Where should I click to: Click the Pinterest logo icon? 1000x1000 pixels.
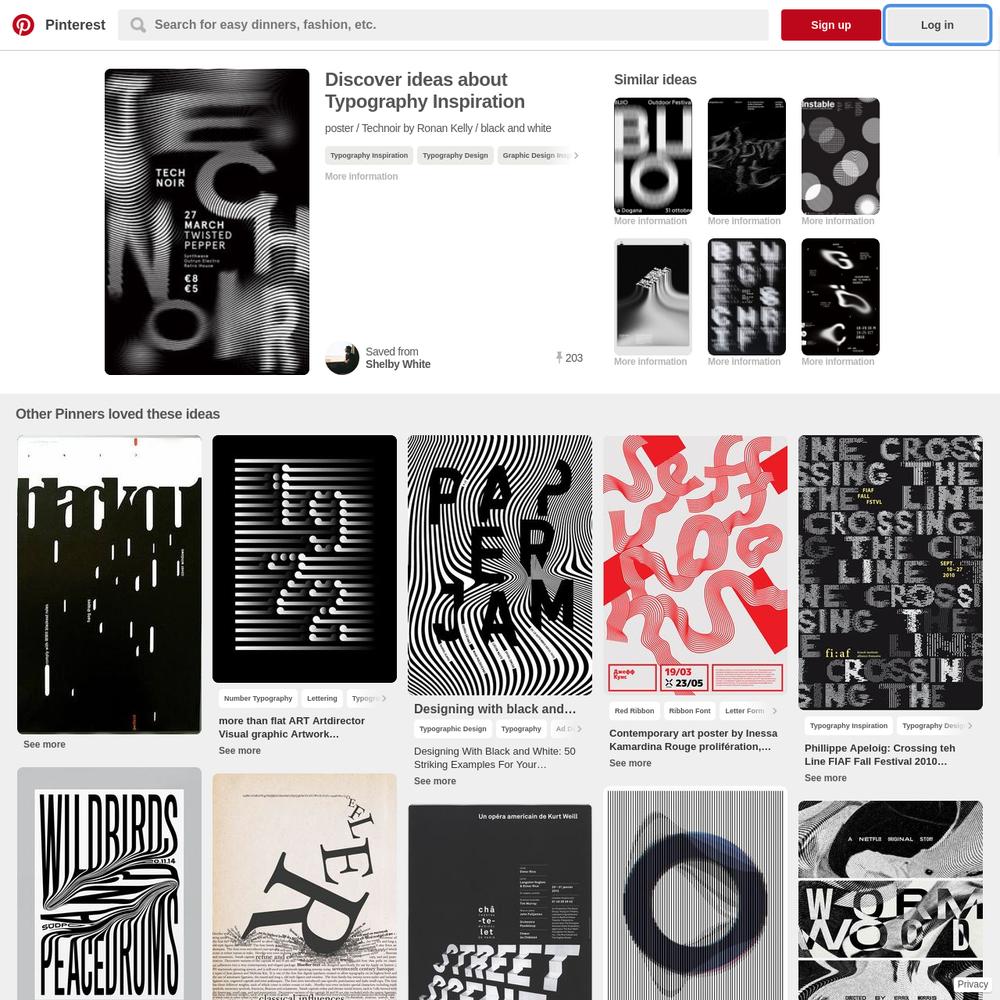click(x=24, y=25)
